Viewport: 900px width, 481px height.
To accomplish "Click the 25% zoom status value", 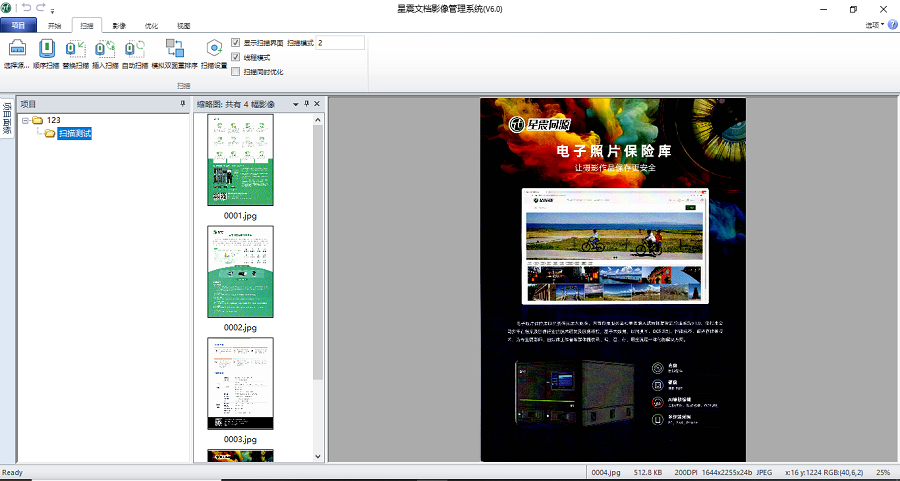I will [883, 472].
